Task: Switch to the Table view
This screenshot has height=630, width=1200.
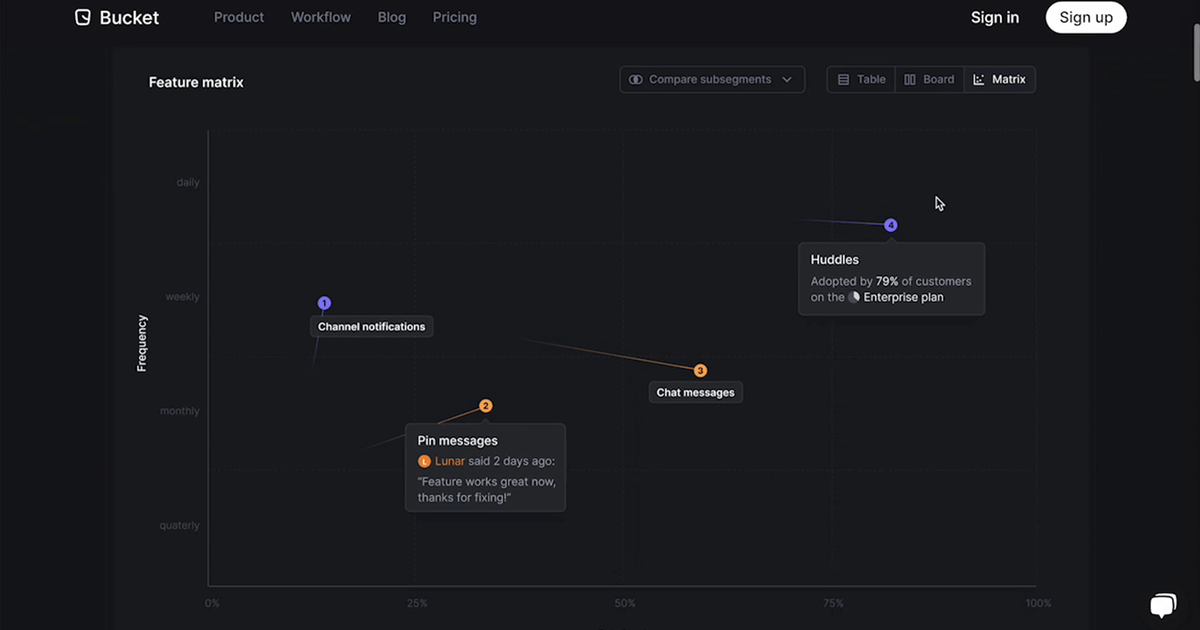Action: coord(861,80)
